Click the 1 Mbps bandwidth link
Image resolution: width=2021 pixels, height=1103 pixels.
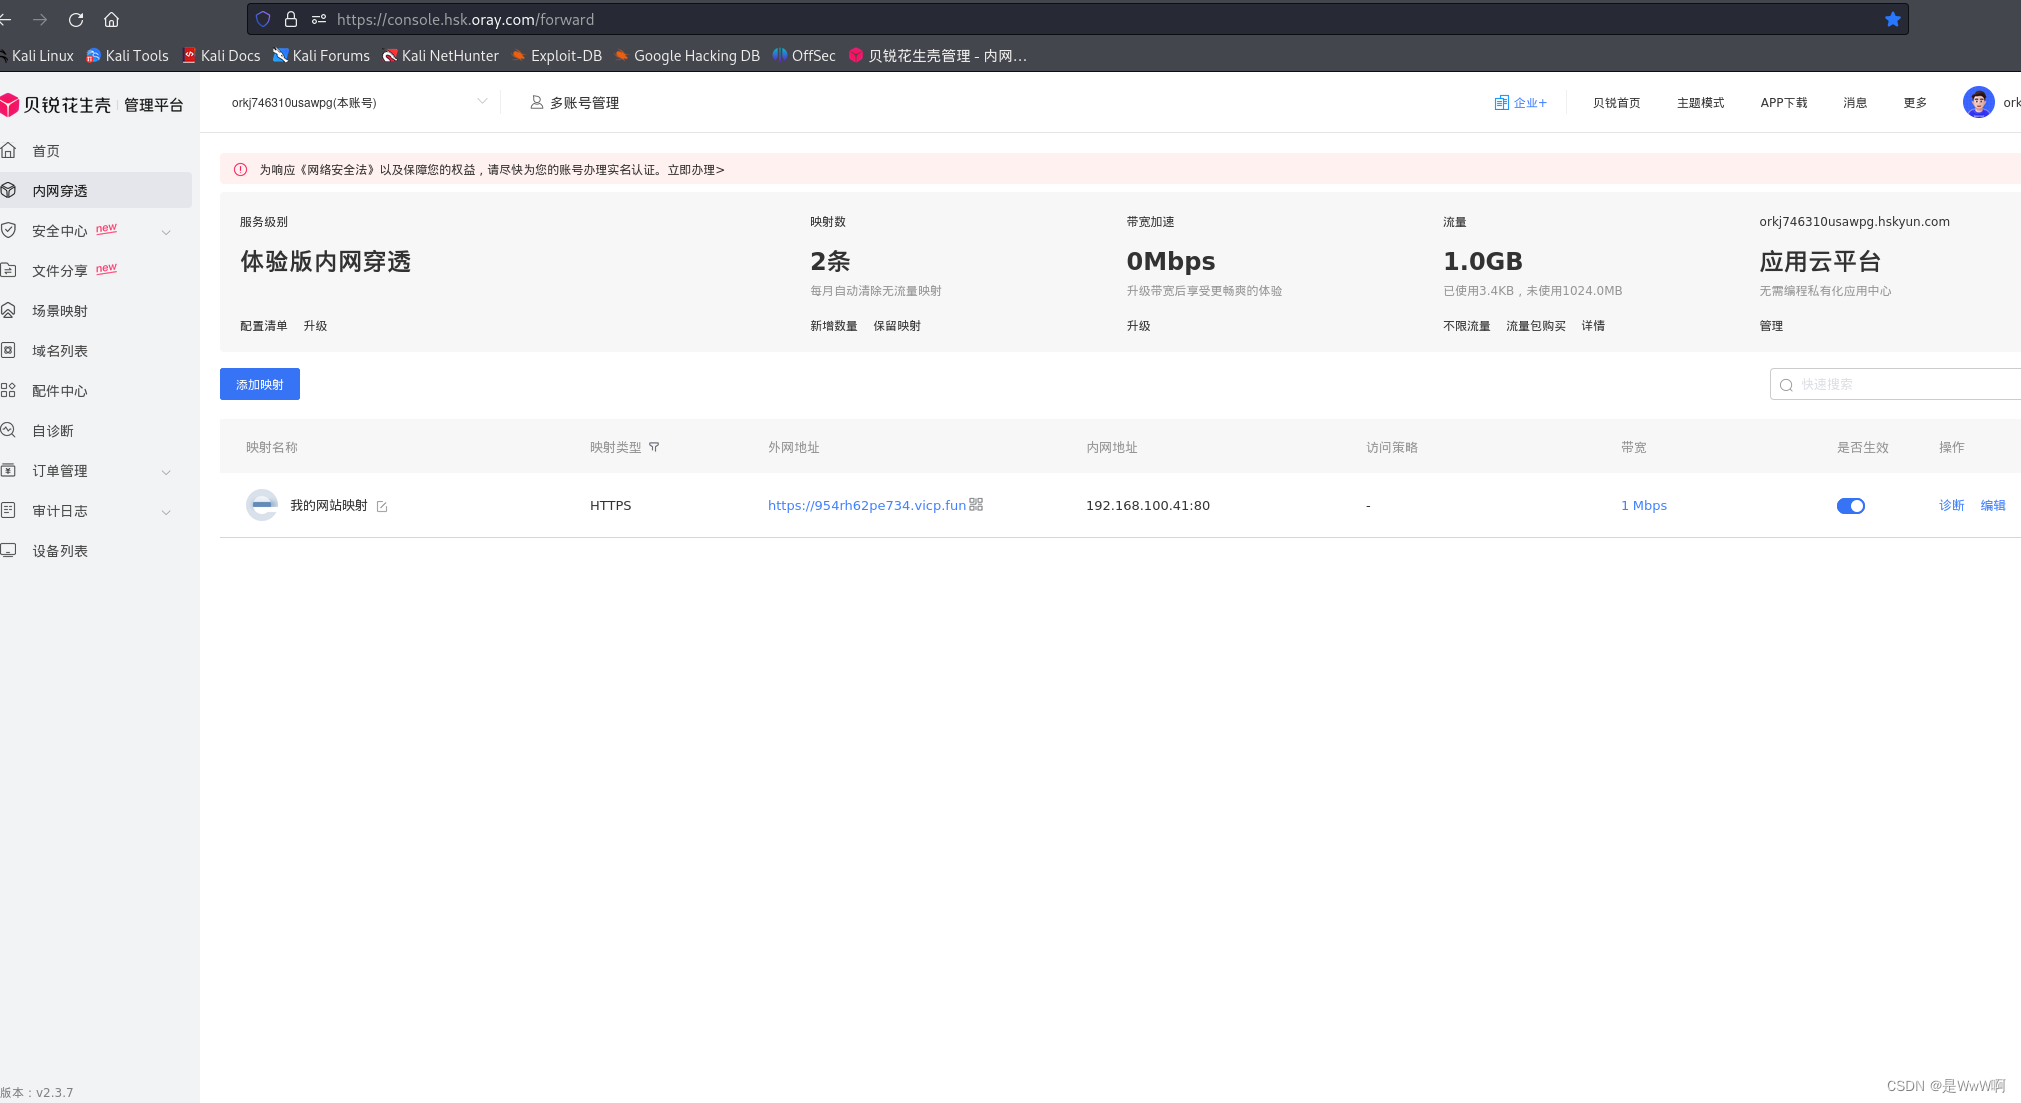pos(1643,506)
